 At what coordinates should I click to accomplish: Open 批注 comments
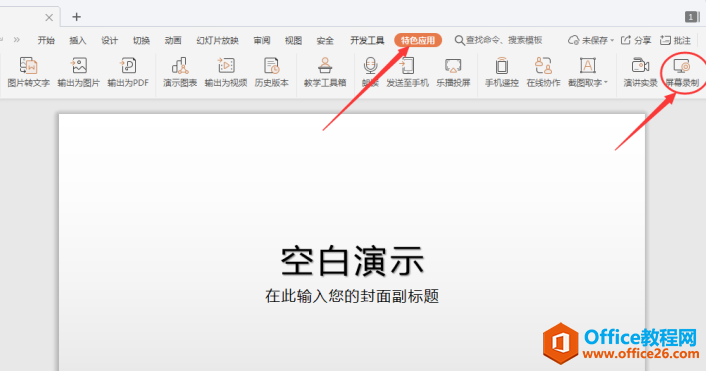point(675,41)
